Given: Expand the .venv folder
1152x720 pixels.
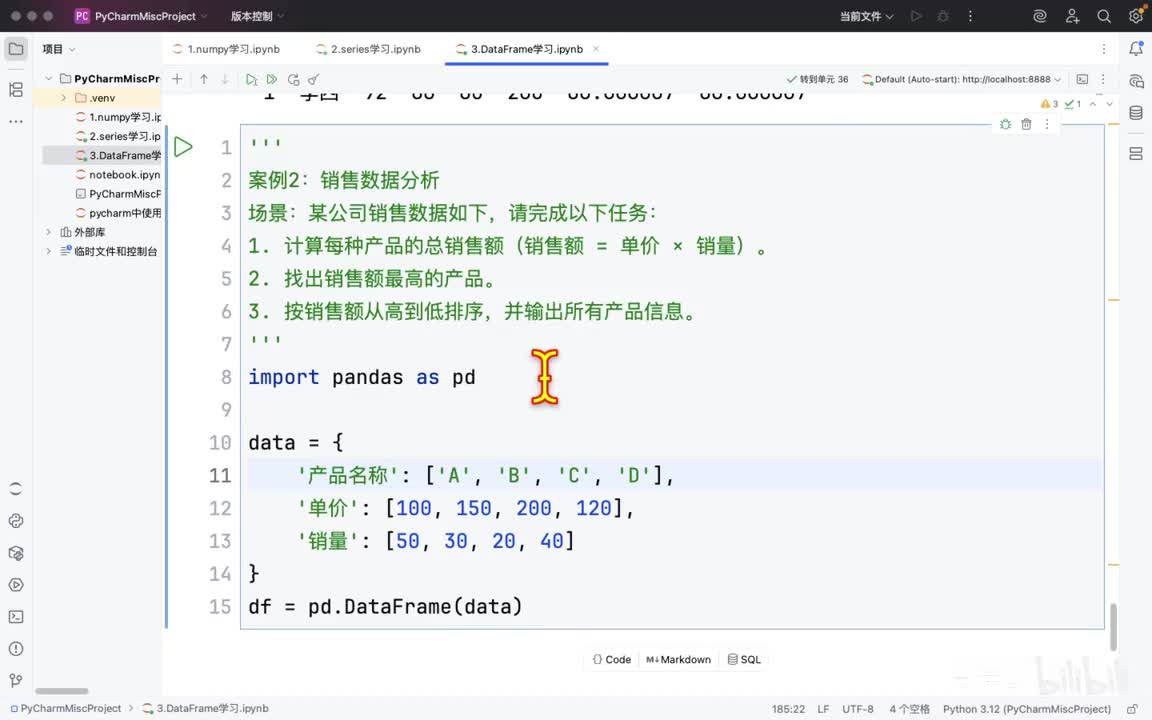Looking at the screenshot, I should (64, 98).
